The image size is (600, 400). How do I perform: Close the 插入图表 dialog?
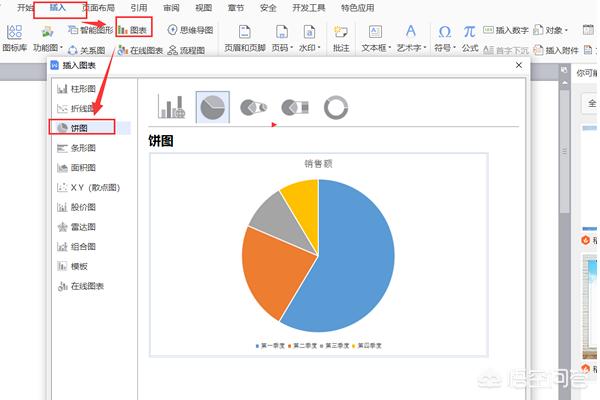click(x=519, y=65)
